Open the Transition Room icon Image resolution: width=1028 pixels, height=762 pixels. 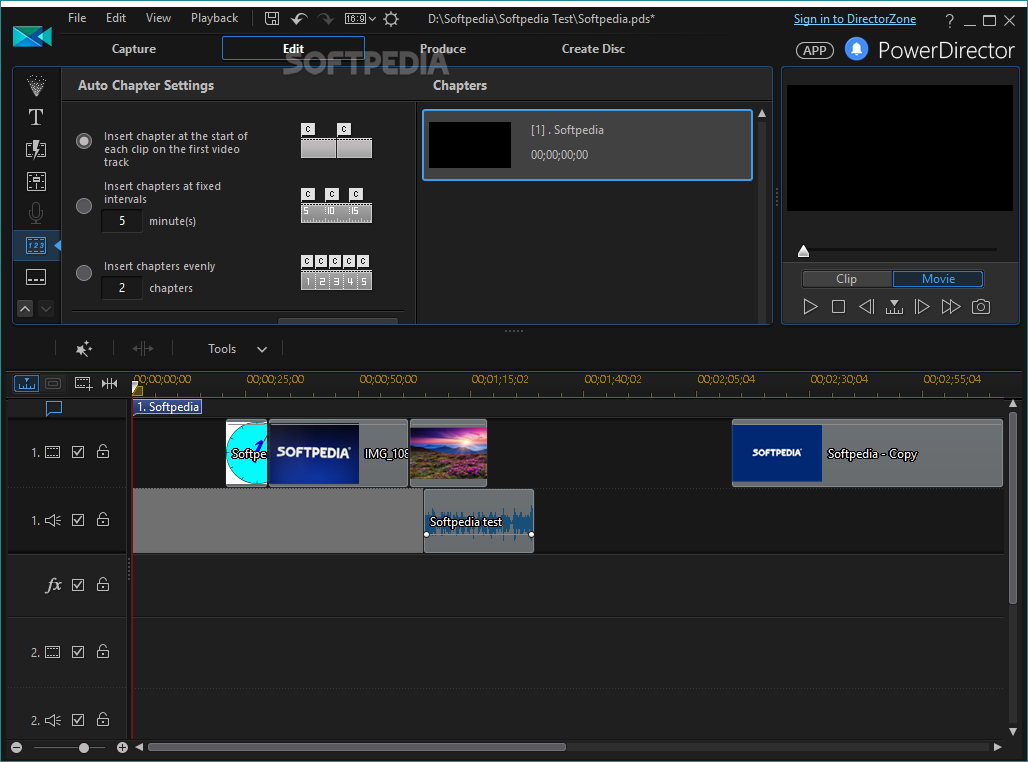point(36,149)
